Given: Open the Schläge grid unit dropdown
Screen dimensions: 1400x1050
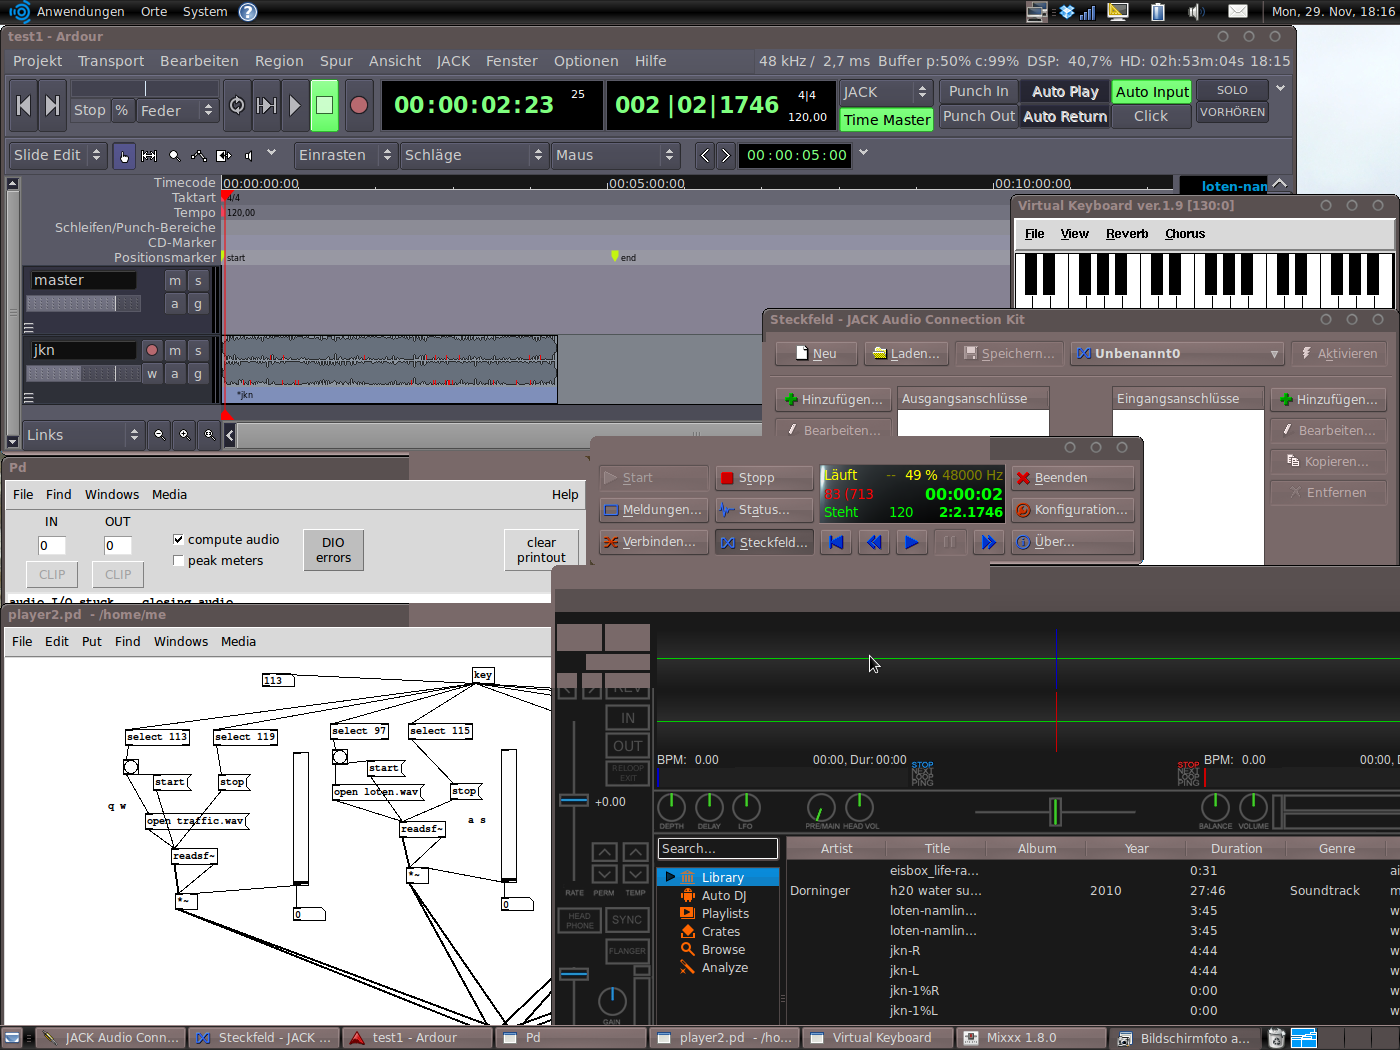Looking at the screenshot, I should (x=475, y=155).
